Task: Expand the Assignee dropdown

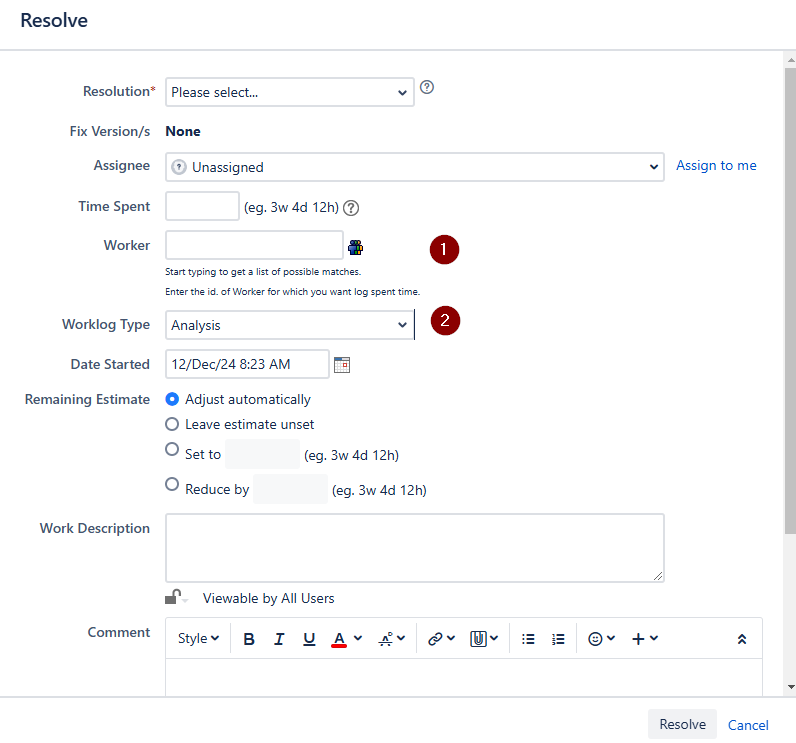Action: 414,167
